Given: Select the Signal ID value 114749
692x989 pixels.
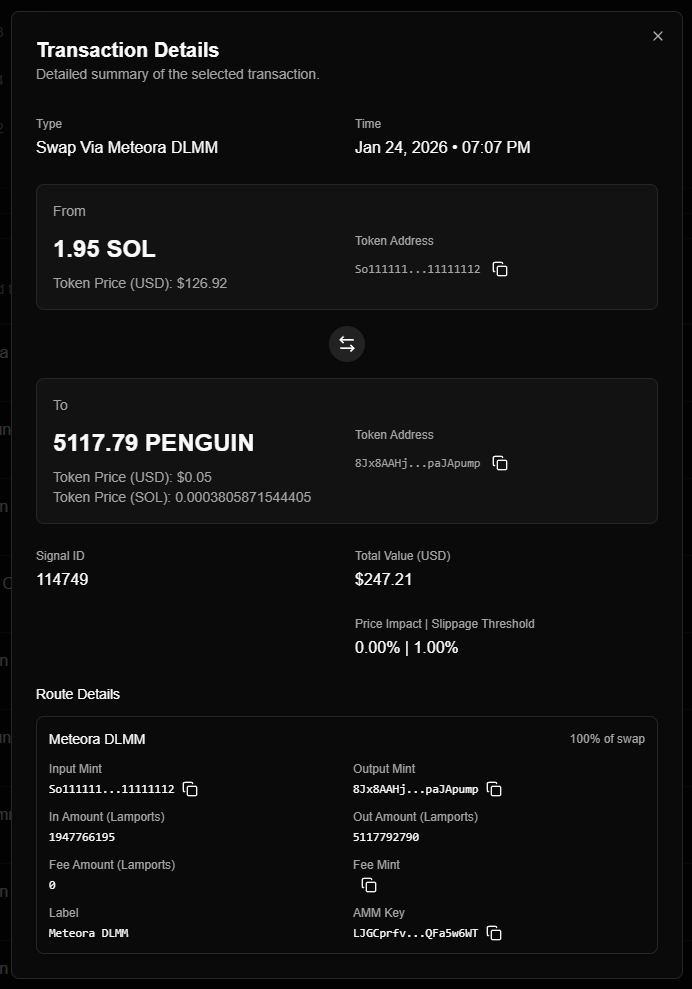Looking at the screenshot, I should (62, 579).
